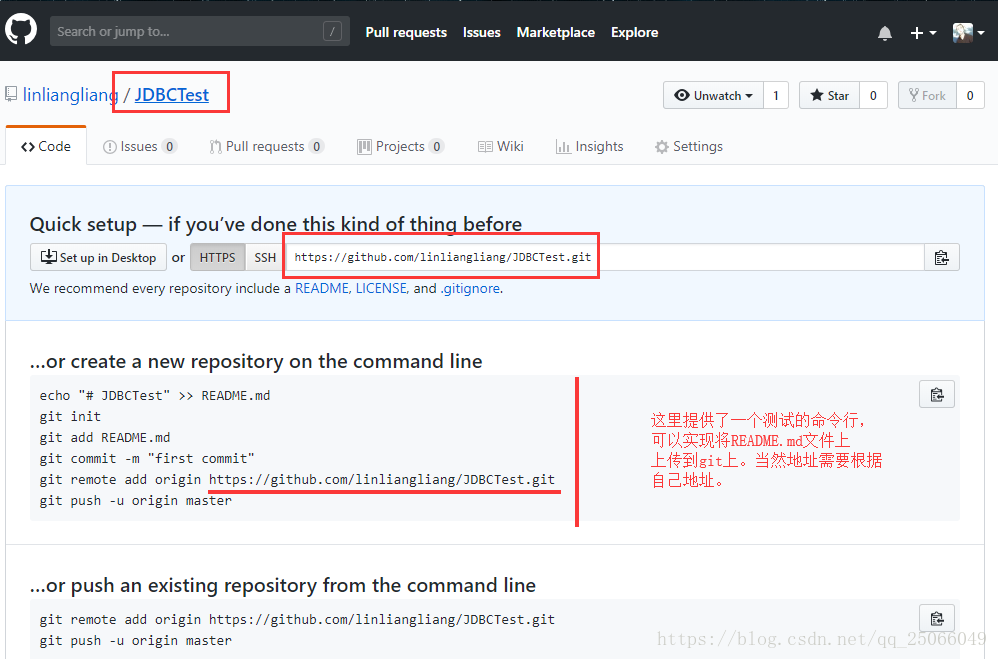View watchers count 1
Screen dimensions: 998x659
776,96
